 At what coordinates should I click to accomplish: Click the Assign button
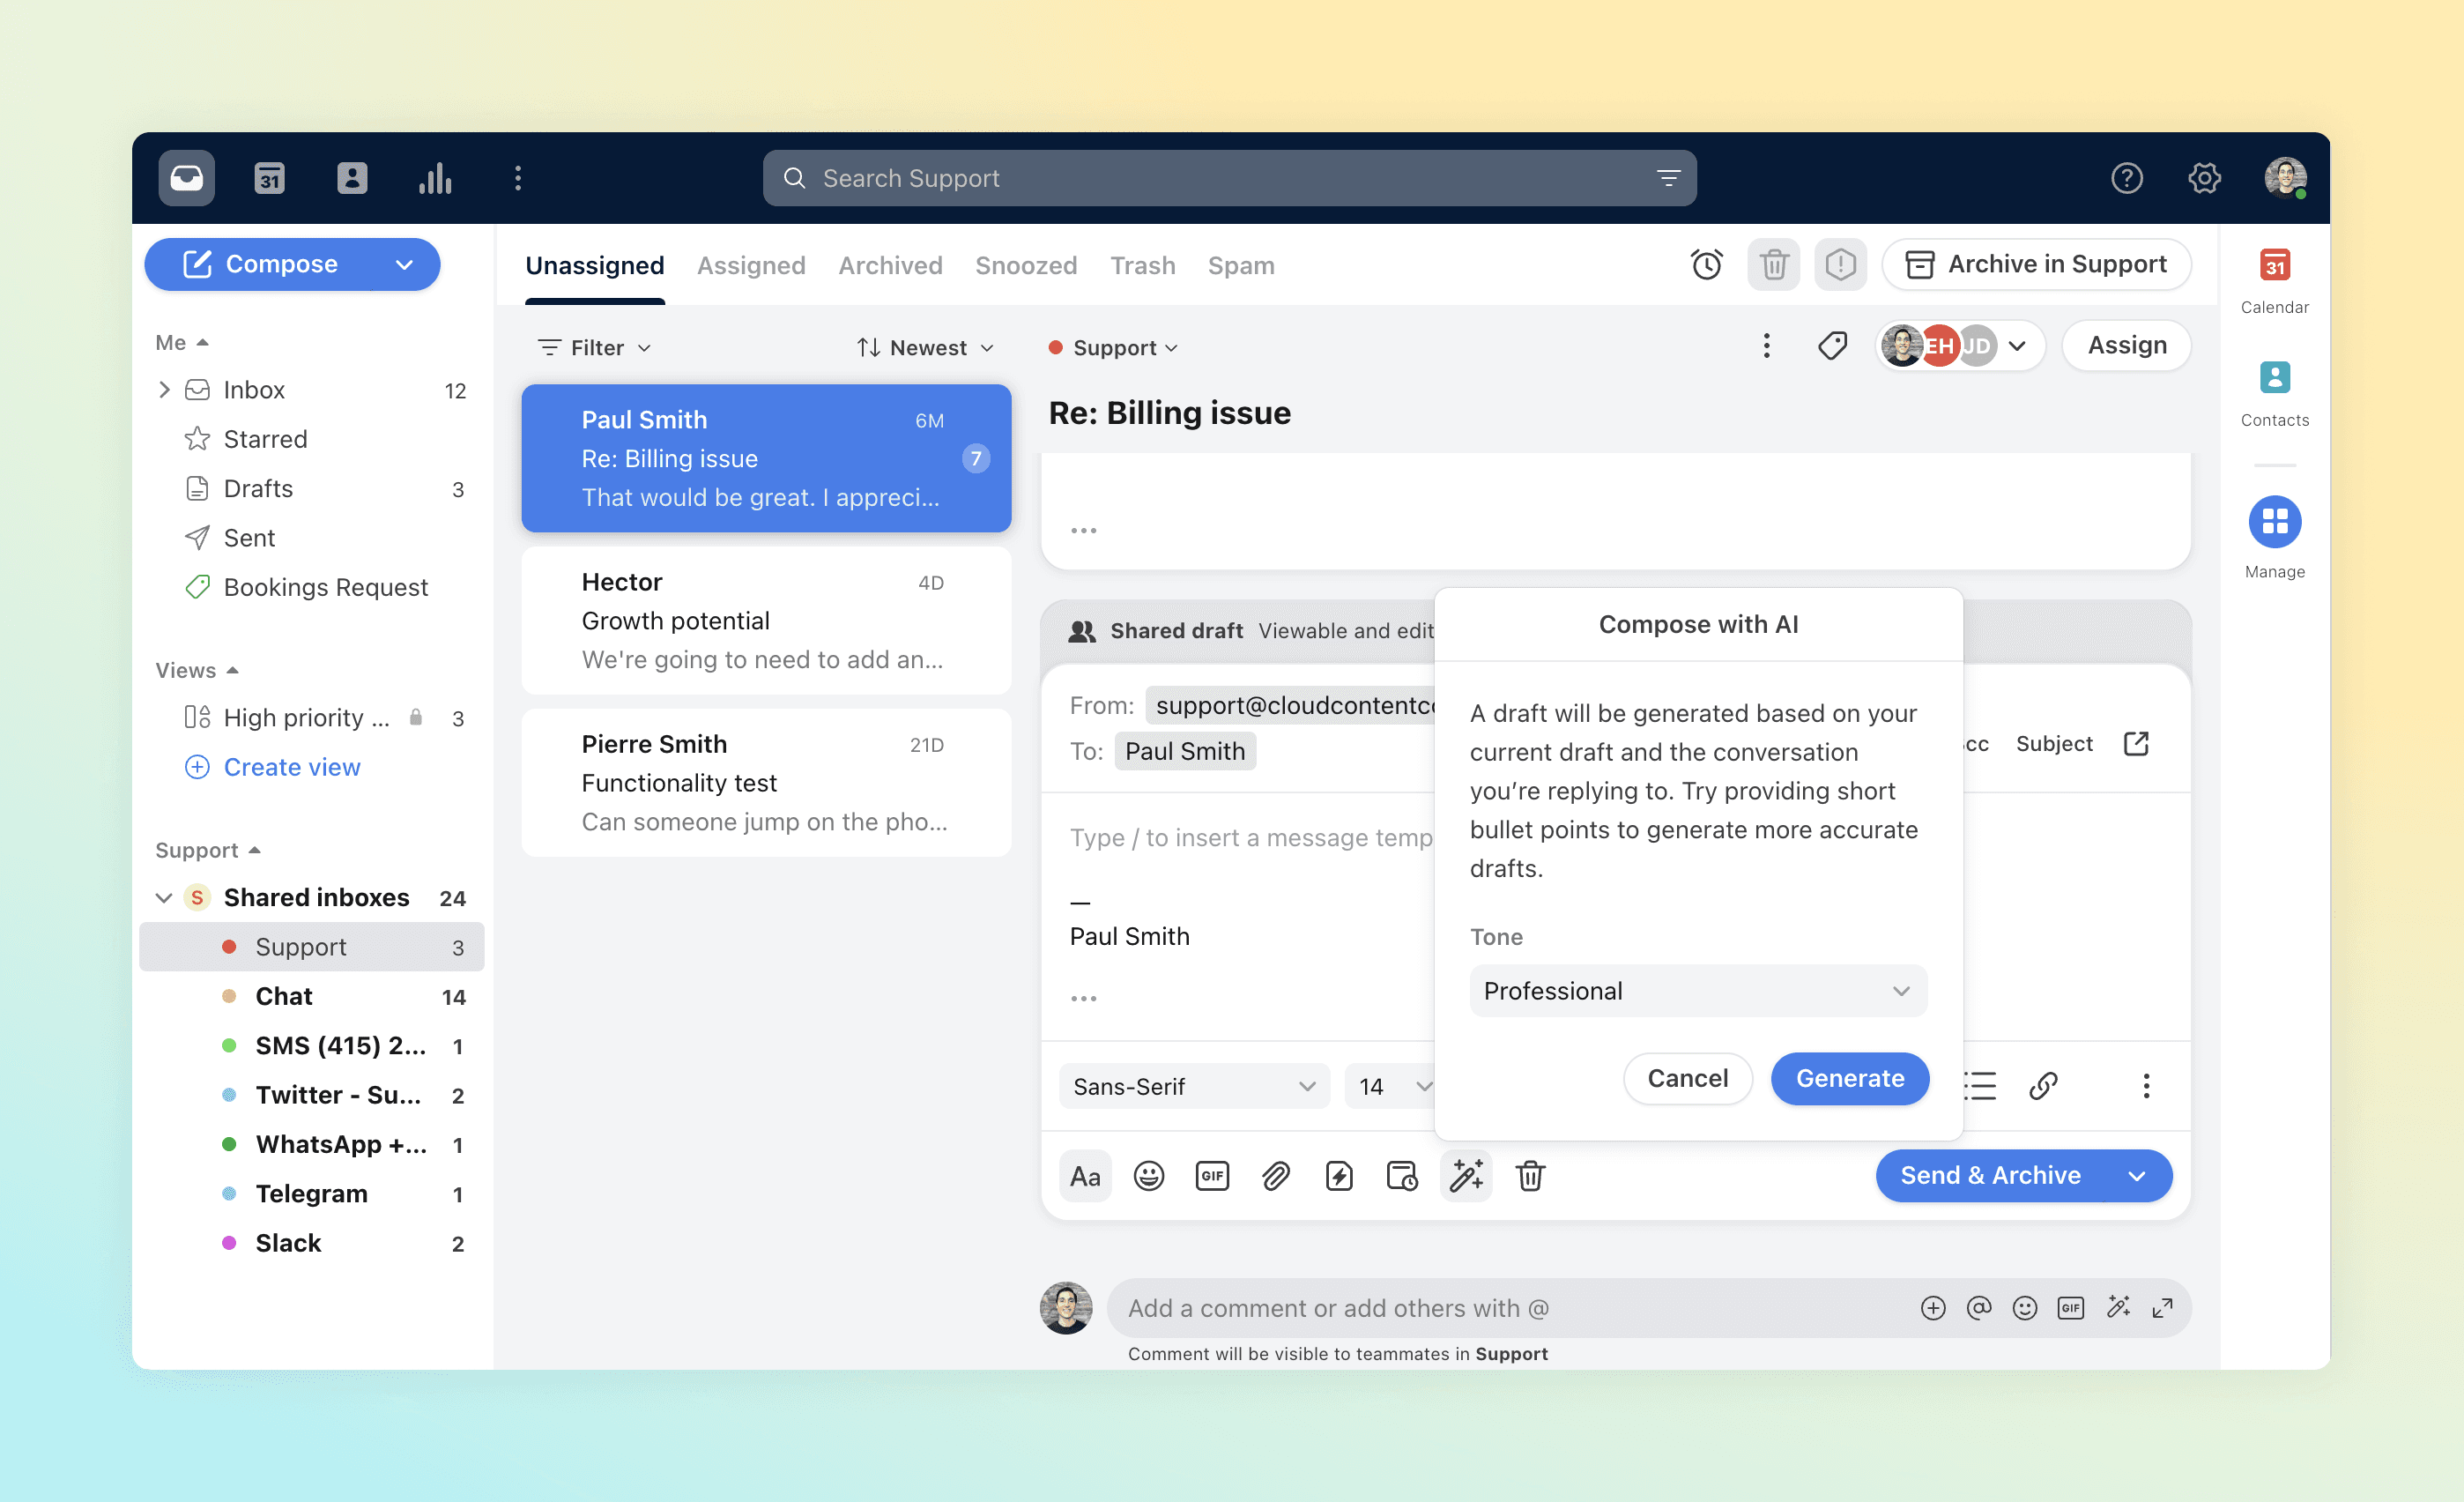click(2127, 346)
